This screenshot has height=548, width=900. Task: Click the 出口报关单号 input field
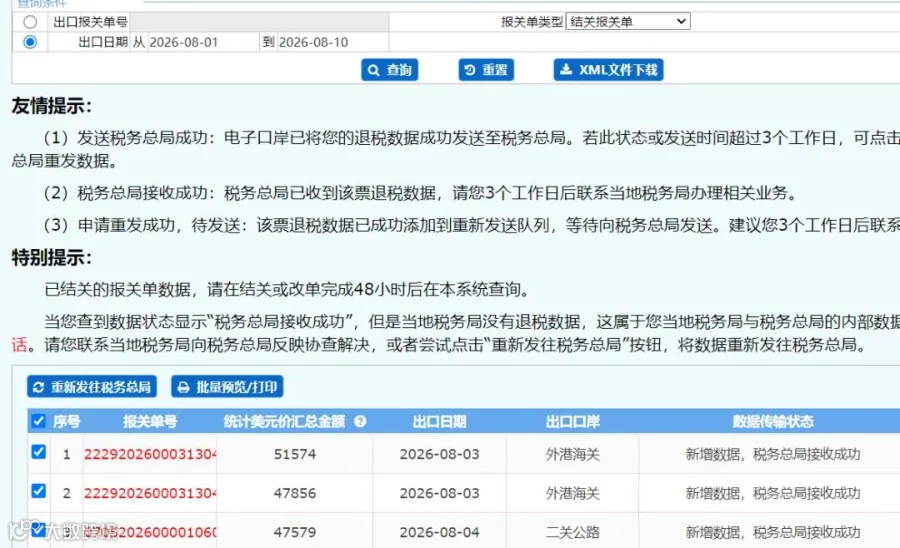pos(259,22)
